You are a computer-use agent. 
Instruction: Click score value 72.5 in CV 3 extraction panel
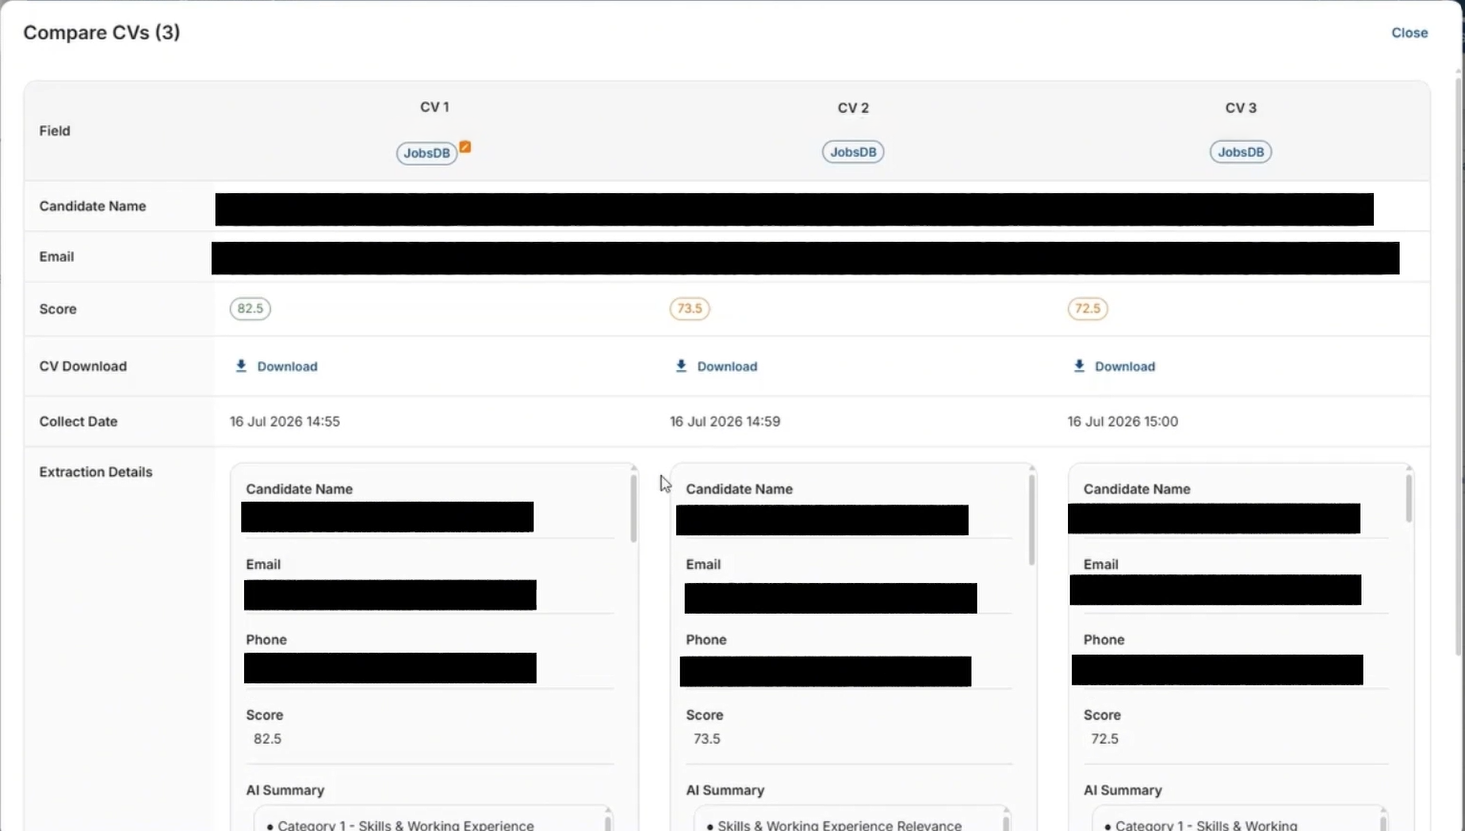[x=1105, y=739]
